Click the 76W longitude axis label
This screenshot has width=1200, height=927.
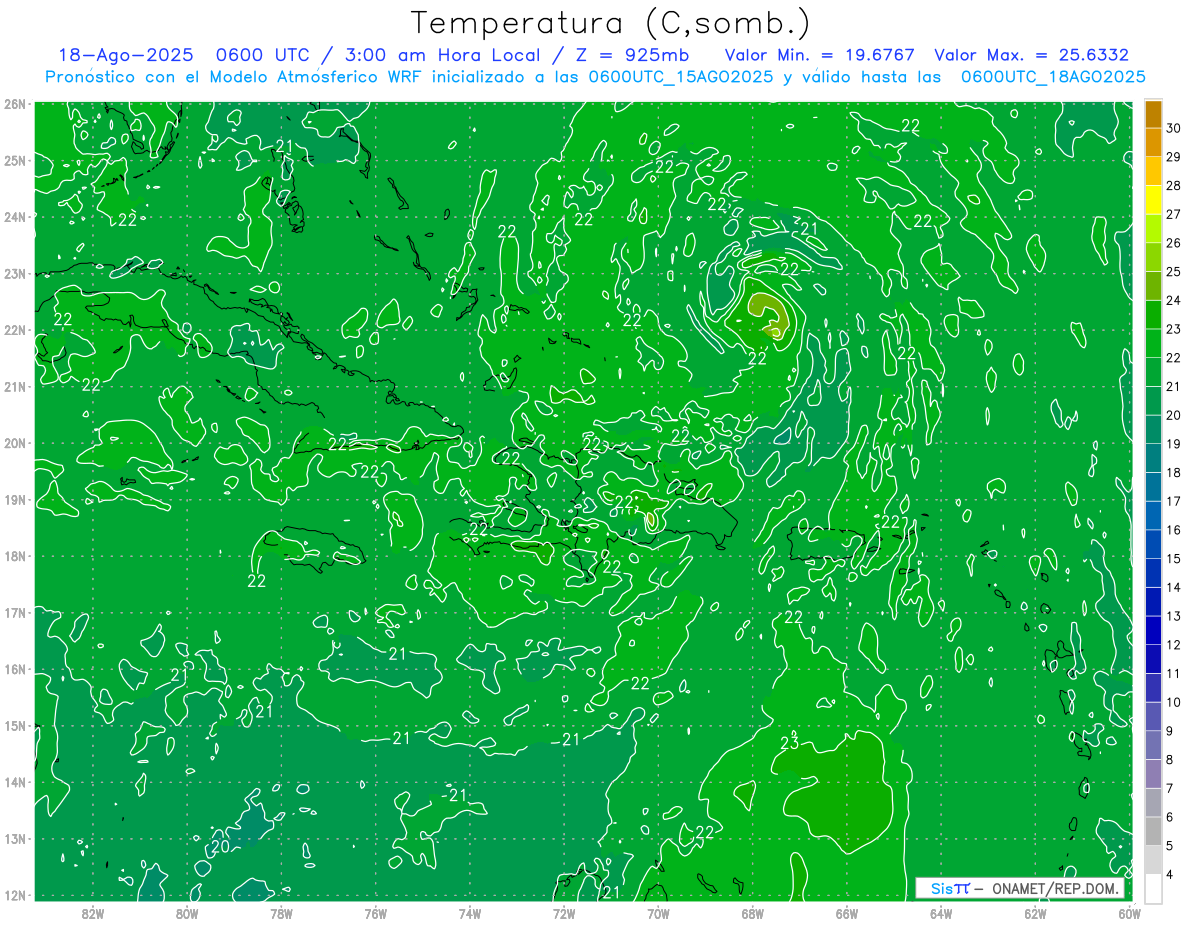tap(375, 913)
